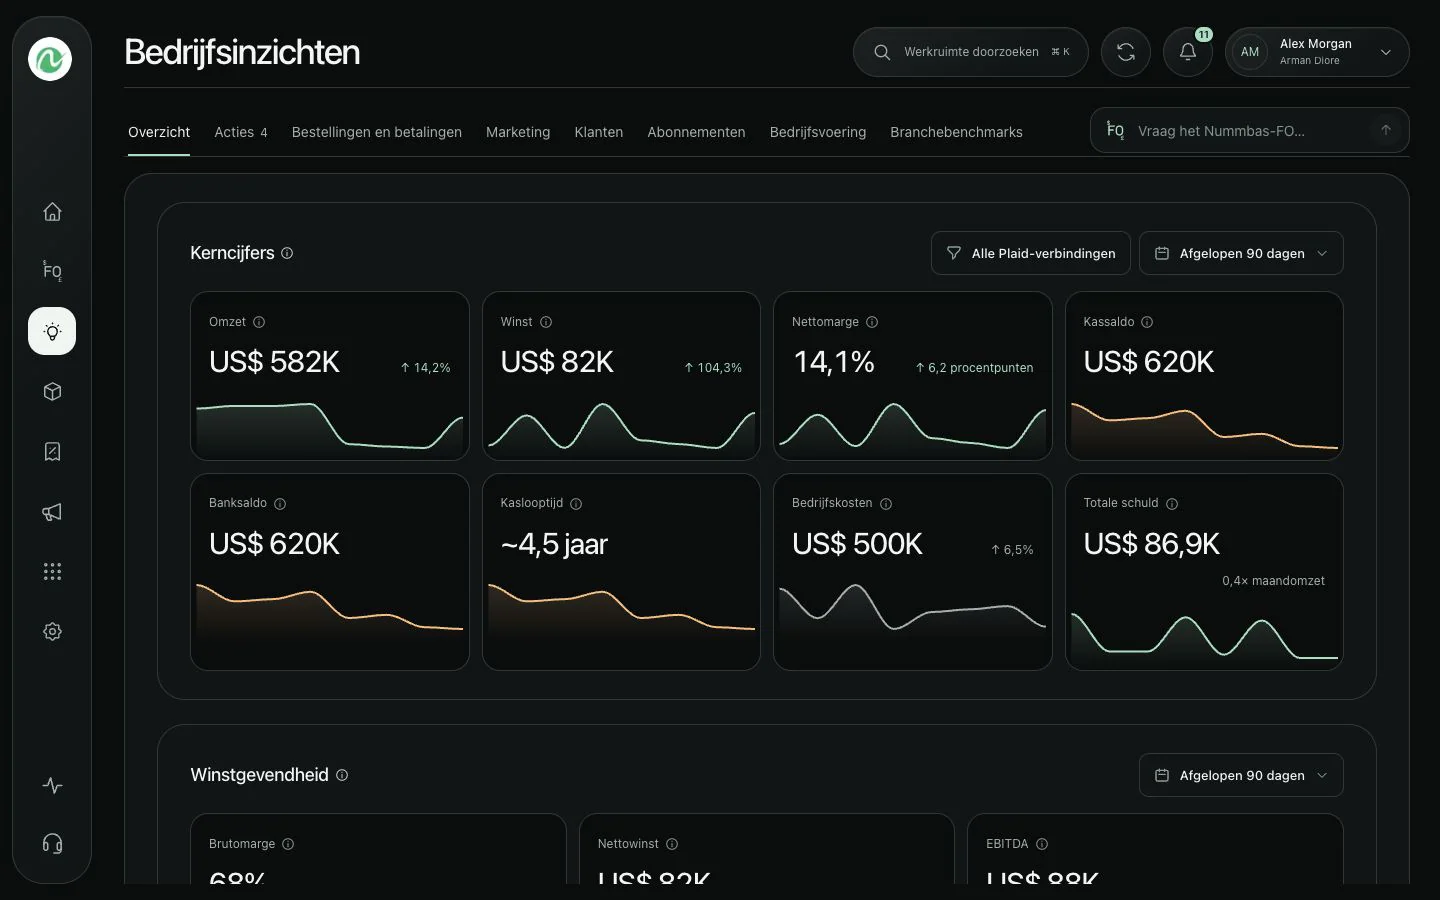Click the info icon next to Winstgevendheid

click(342, 775)
